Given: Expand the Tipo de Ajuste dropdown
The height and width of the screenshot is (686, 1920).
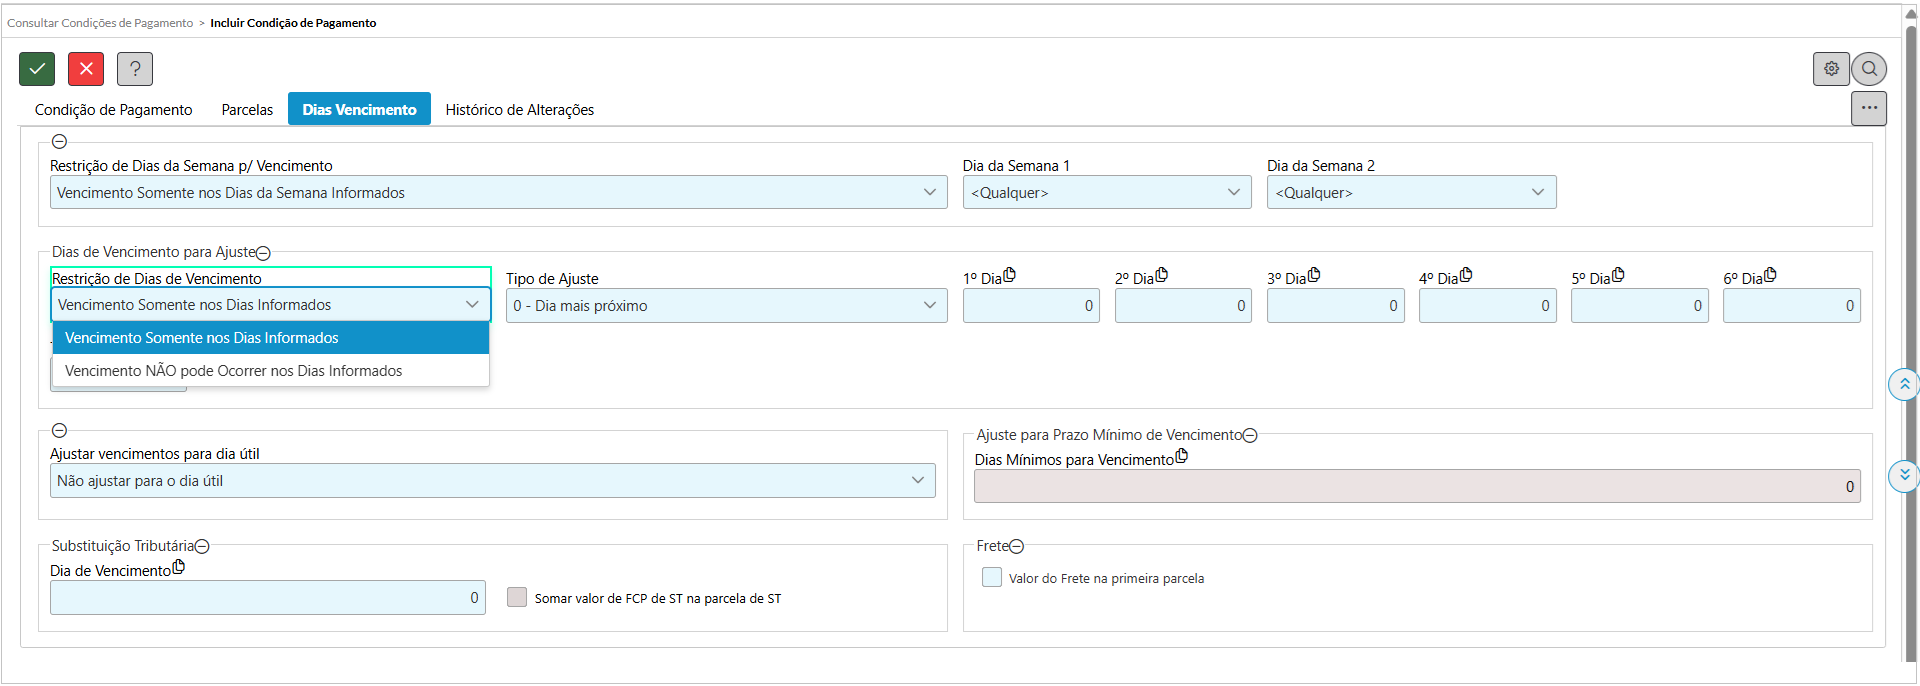Looking at the screenshot, I should [x=726, y=306].
